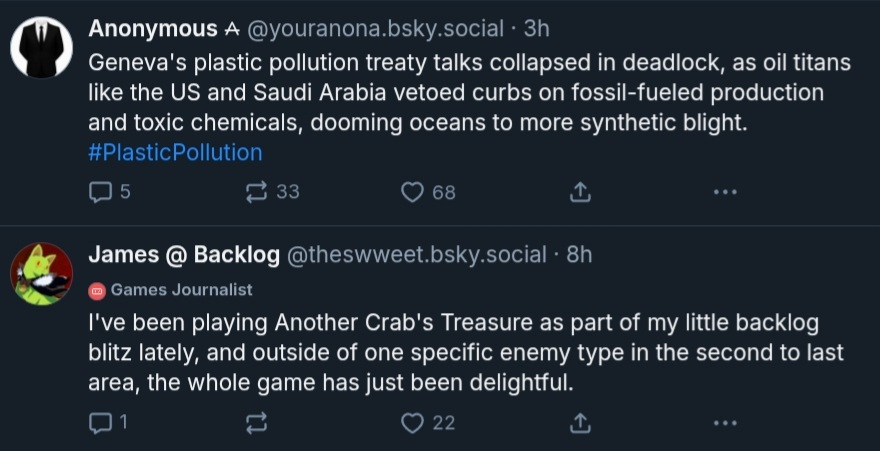Reply to the Anonymous plastic pollution post
Screen dimensions: 880x451
tap(100, 192)
